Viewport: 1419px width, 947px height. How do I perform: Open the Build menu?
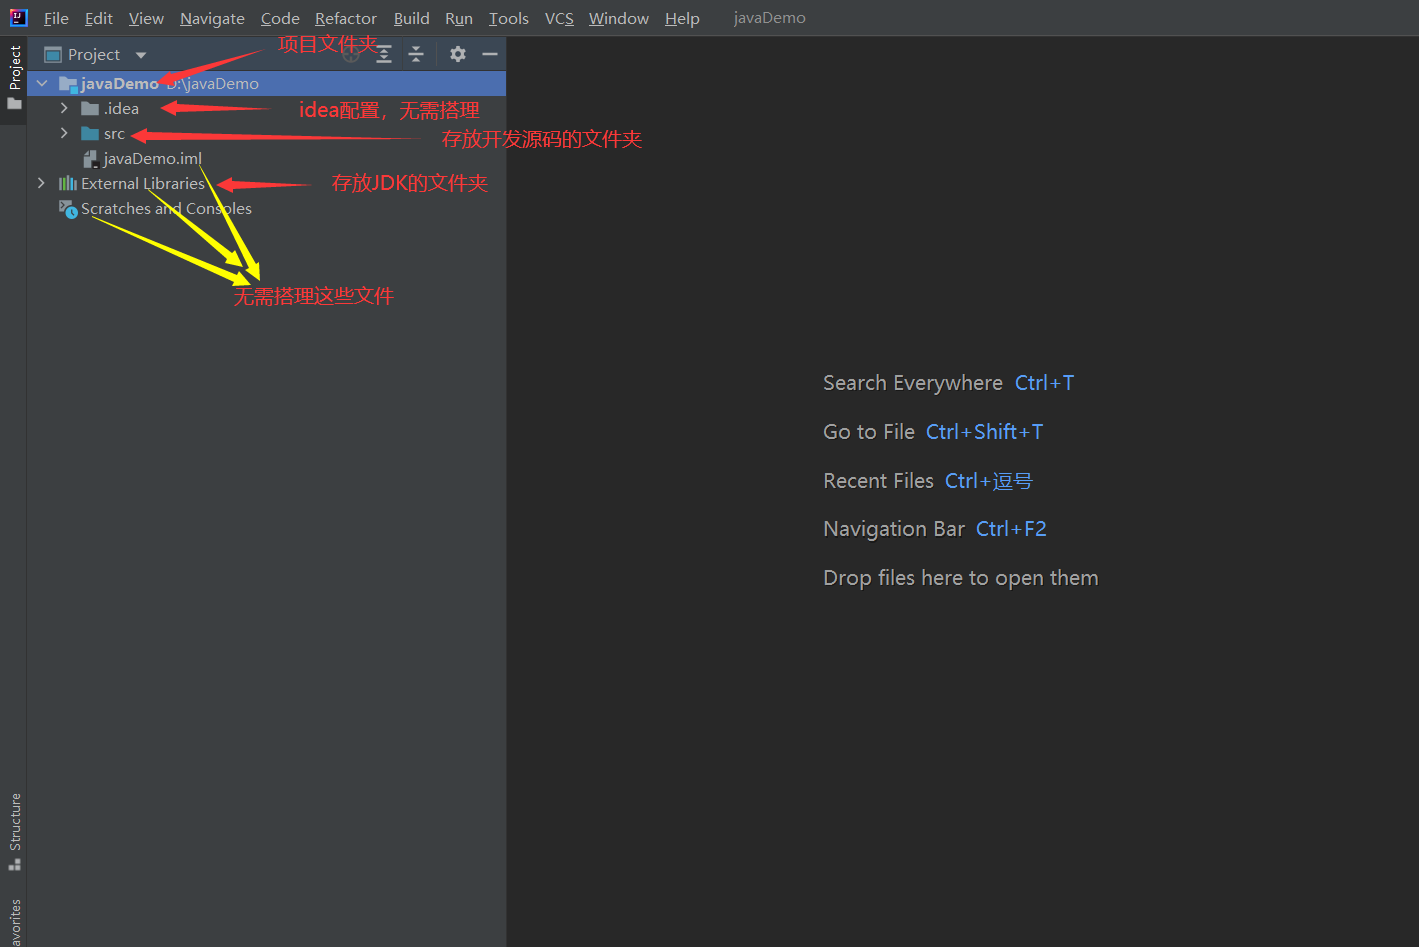(411, 18)
